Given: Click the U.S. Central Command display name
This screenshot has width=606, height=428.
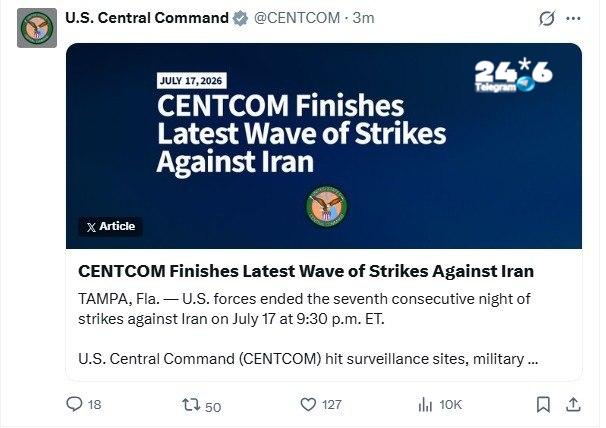Looking at the screenshot, I should point(147,18).
